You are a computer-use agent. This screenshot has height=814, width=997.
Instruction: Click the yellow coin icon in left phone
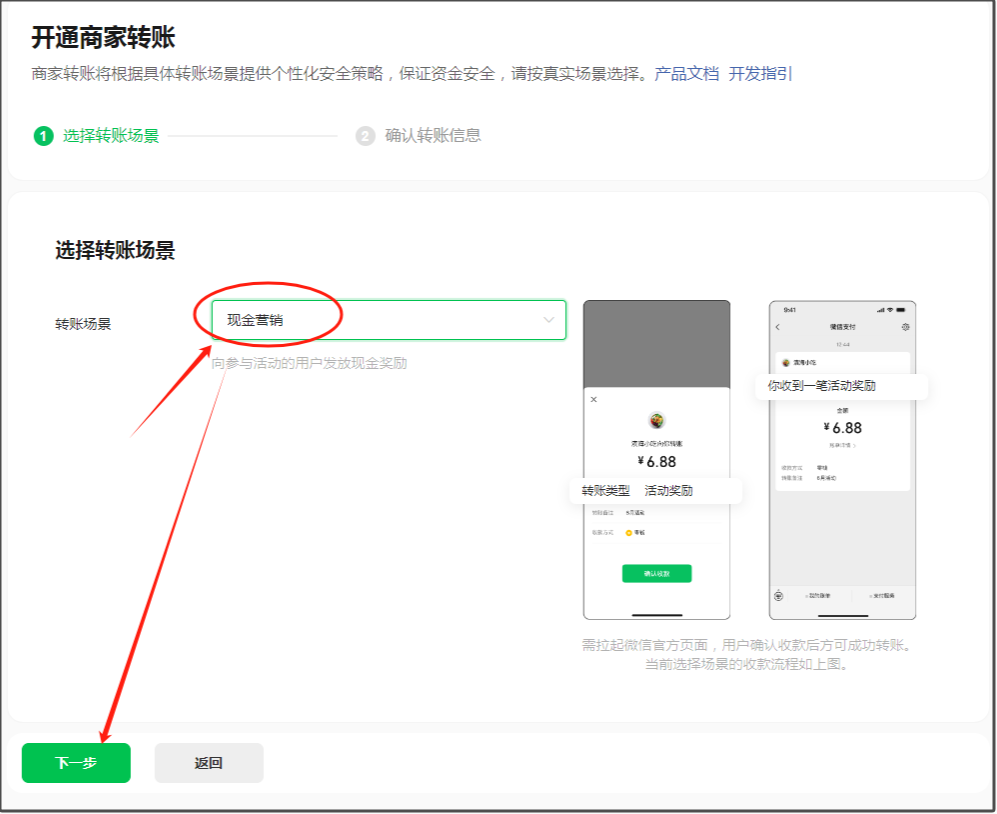[x=628, y=532]
